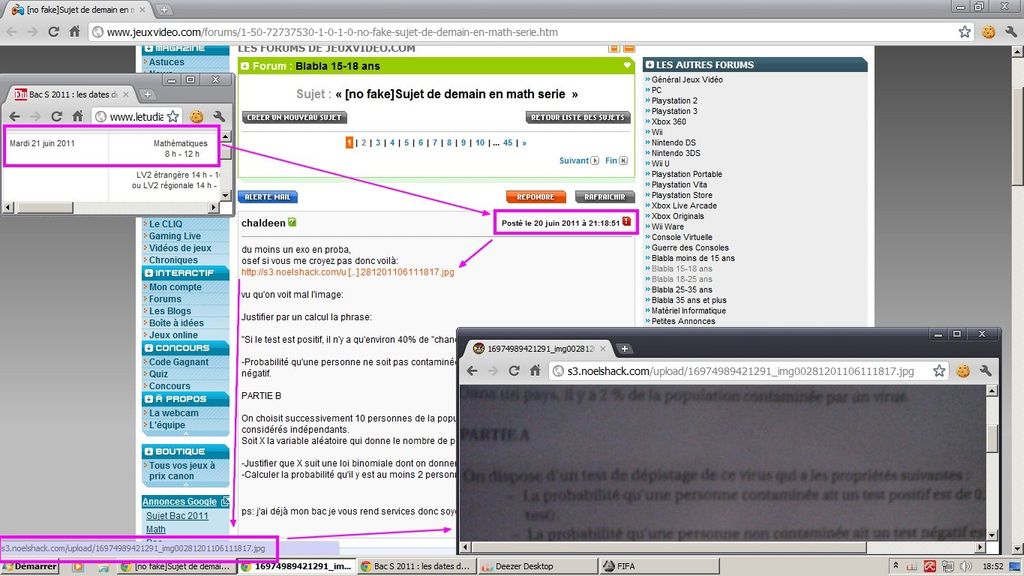Viewport: 1024px width, 576px height.
Task: Click the home icon in the main jeuxvideo window
Action: pyautogui.click(x=74, y=31)
